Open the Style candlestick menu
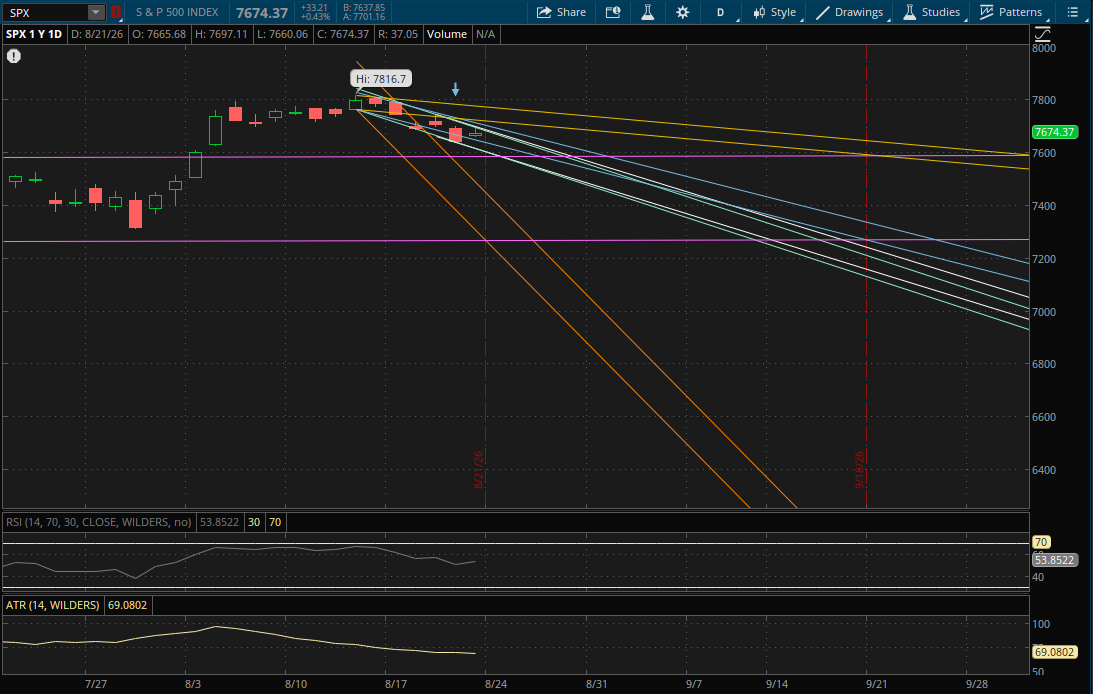Viewport: 1093px width, 694px height. [x=774, y=12]
